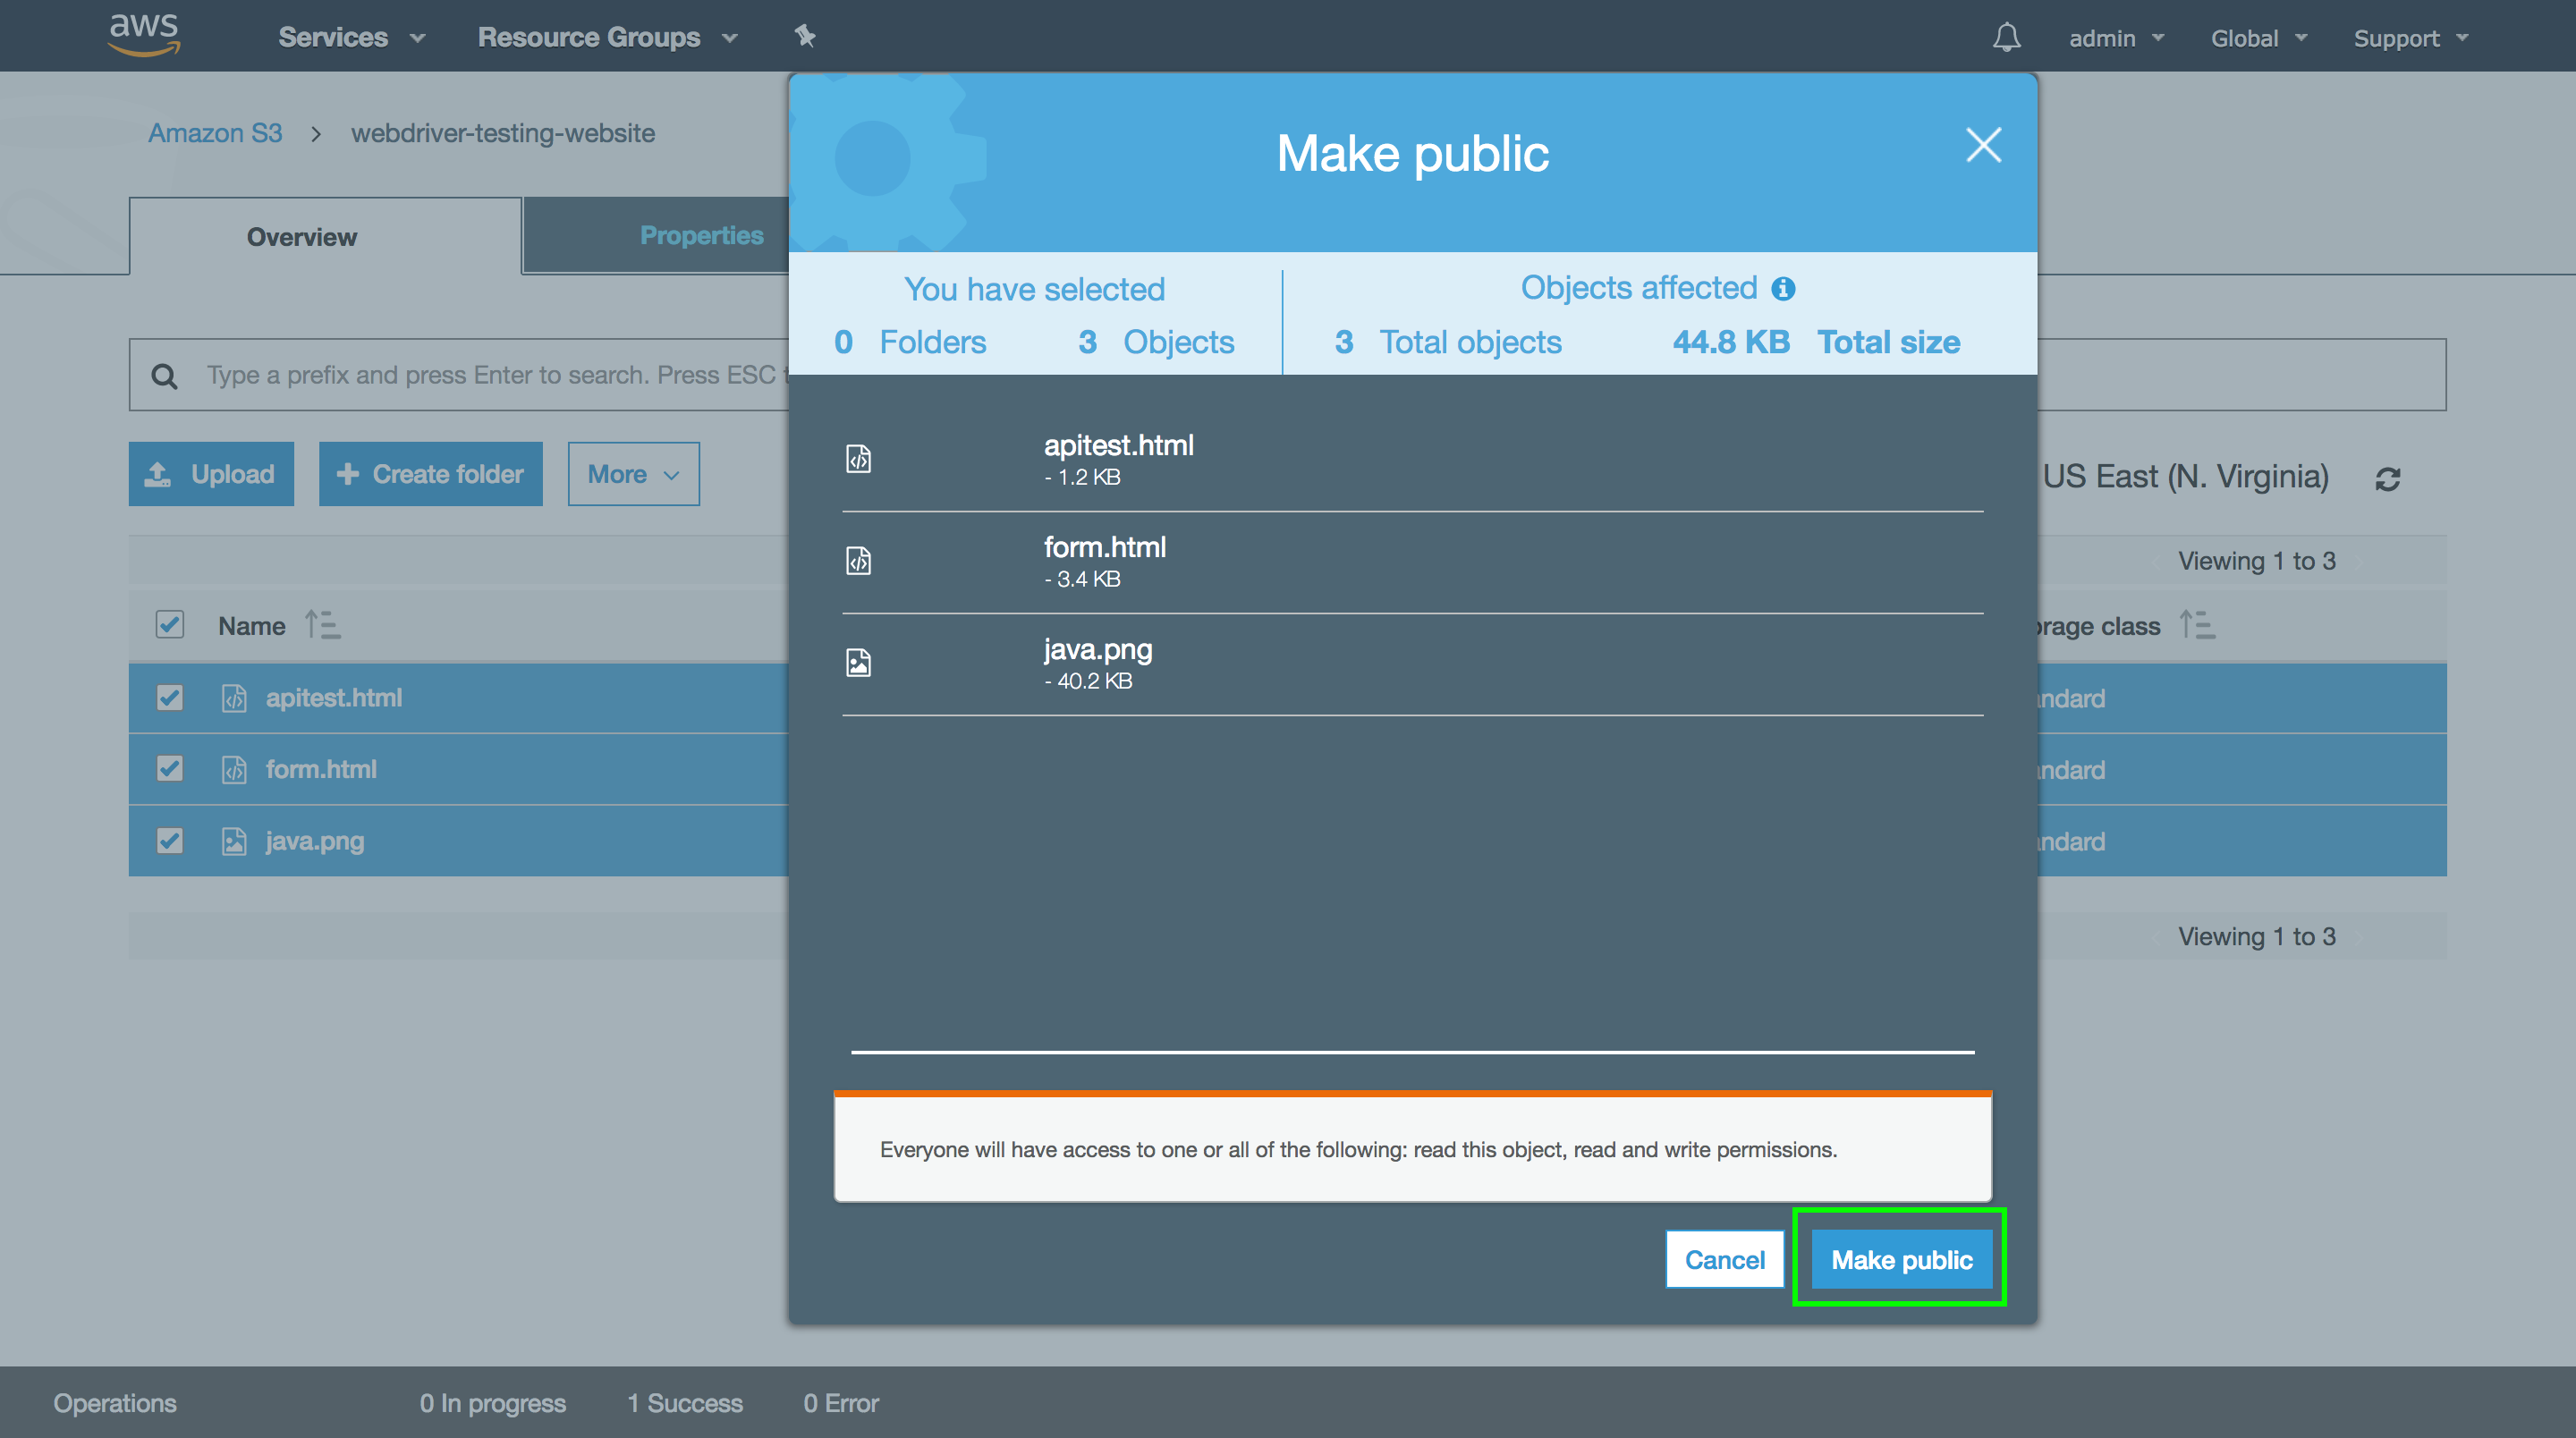
Task: Confirm with the Make public button
Action: point(1901,1259)
